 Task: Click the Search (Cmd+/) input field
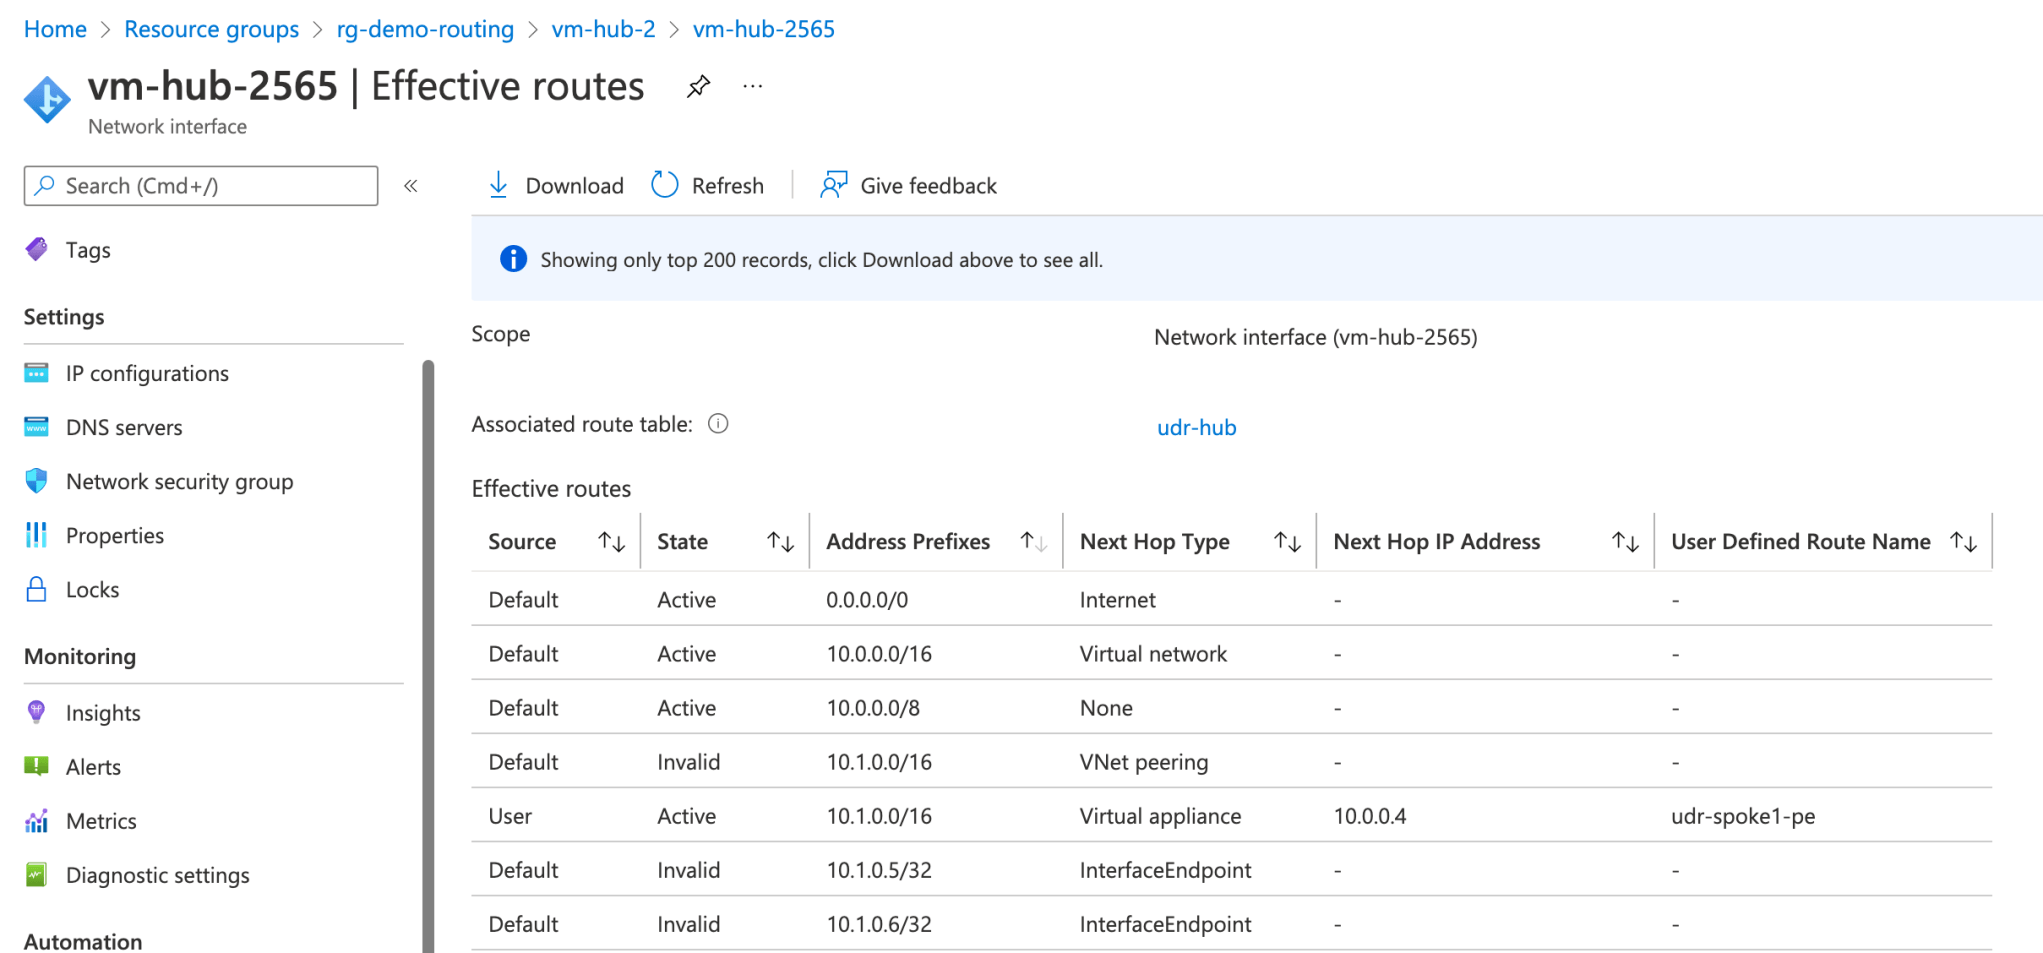[200, 186]
